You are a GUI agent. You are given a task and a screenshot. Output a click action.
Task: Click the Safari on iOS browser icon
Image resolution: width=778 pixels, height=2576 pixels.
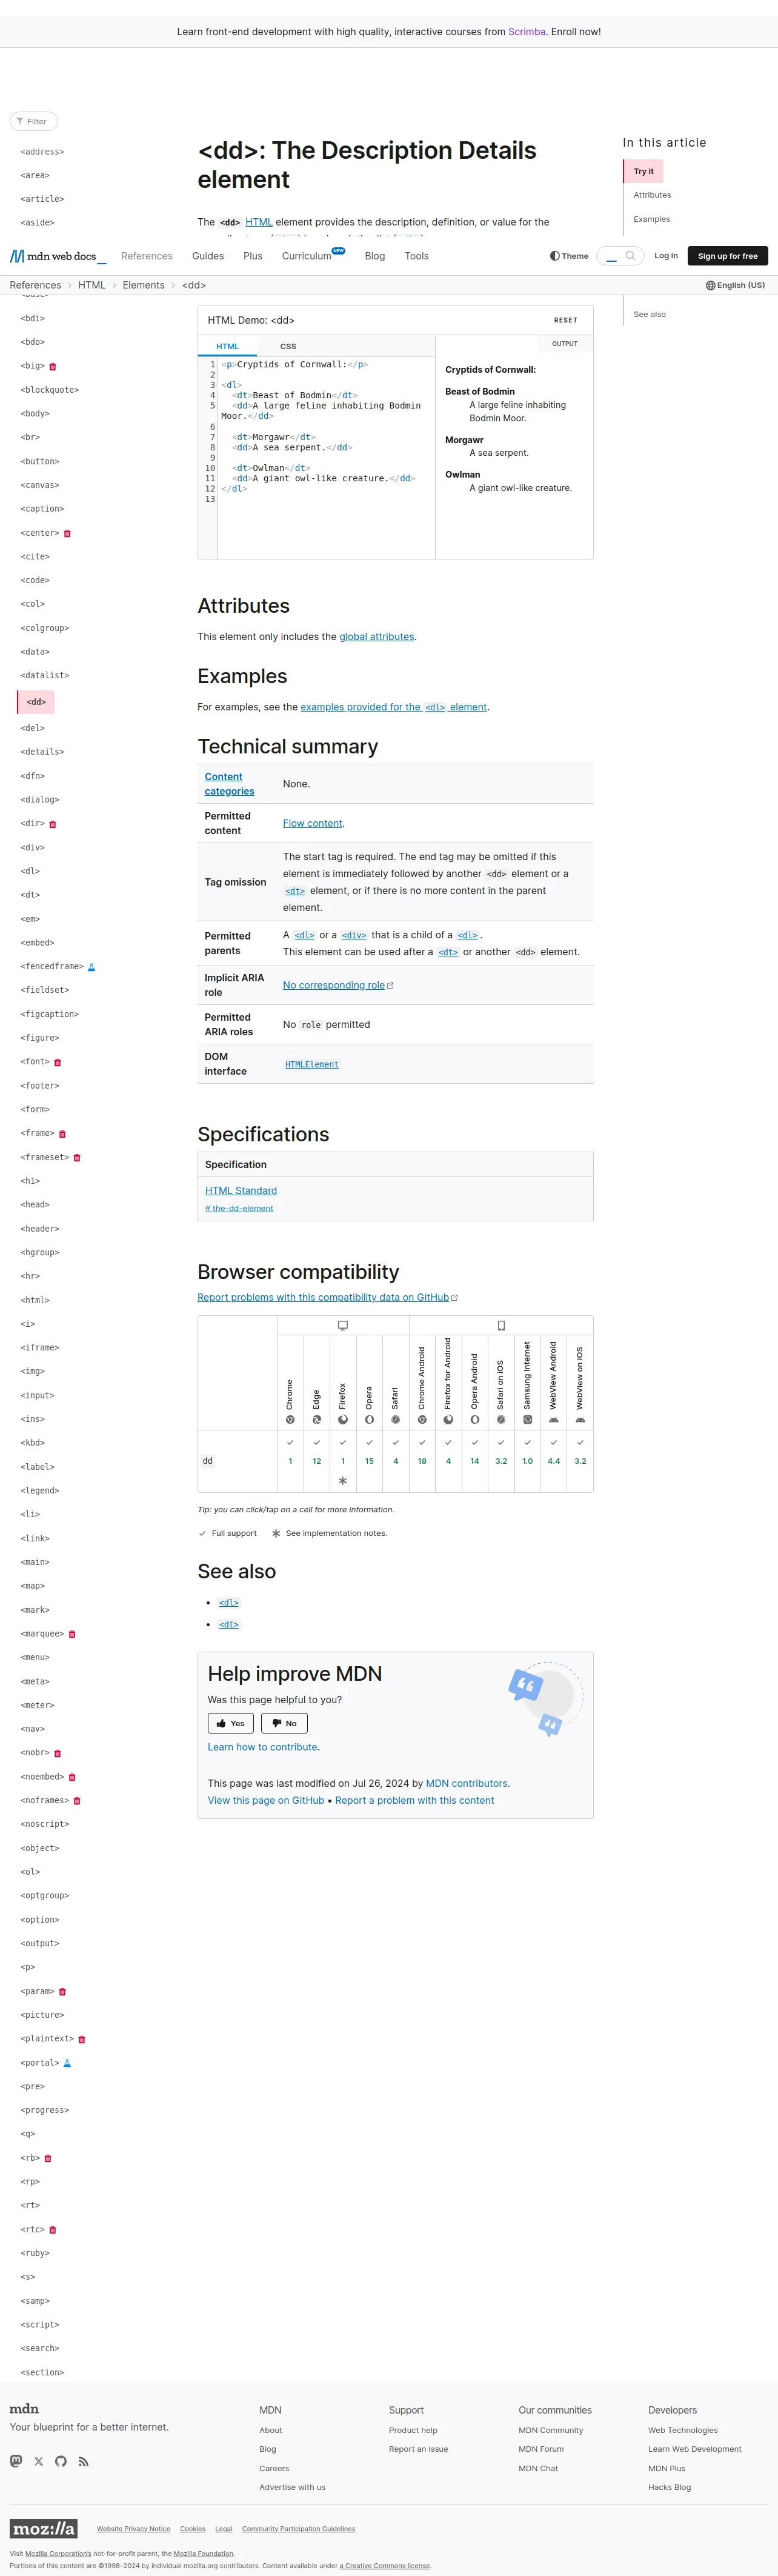pos(501,1420)
